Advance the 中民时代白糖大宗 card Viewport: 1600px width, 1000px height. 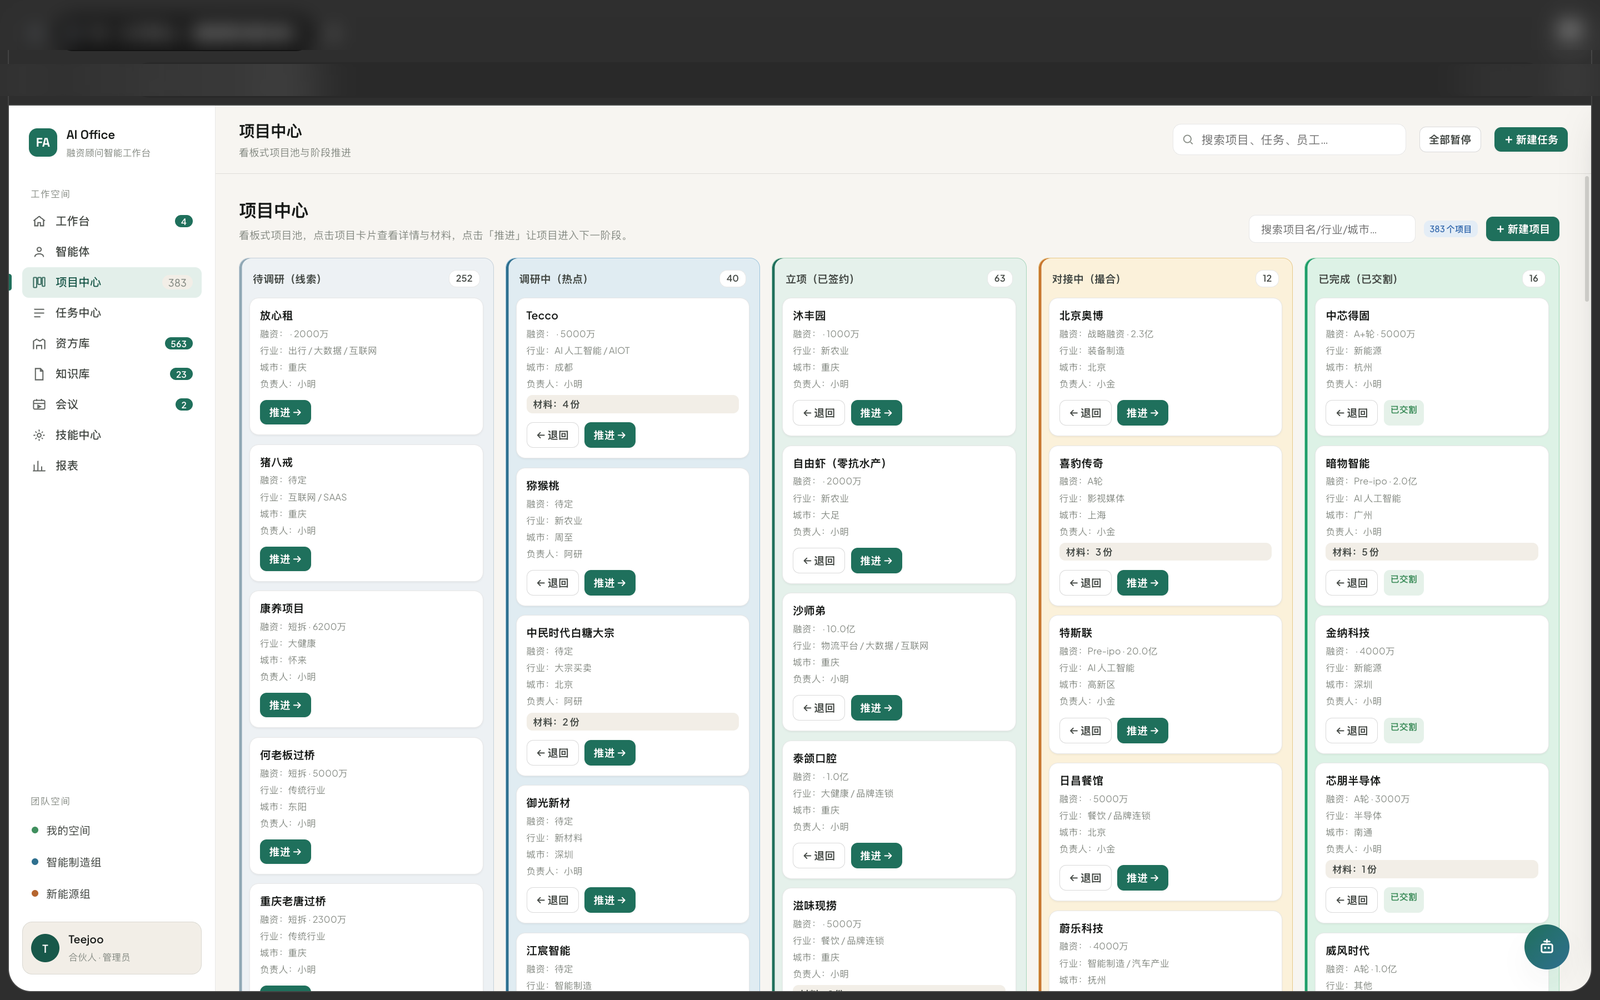pyautogui.click(x=610, y=753)
